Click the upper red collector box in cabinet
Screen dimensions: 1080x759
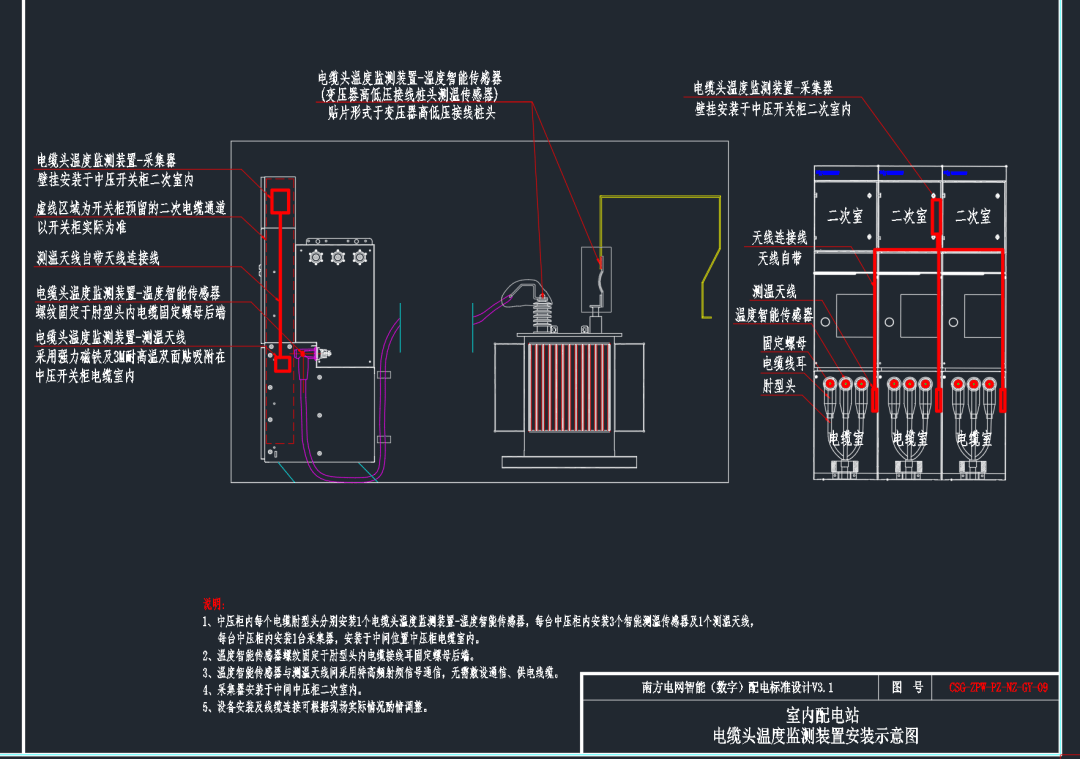pos(279,201)
